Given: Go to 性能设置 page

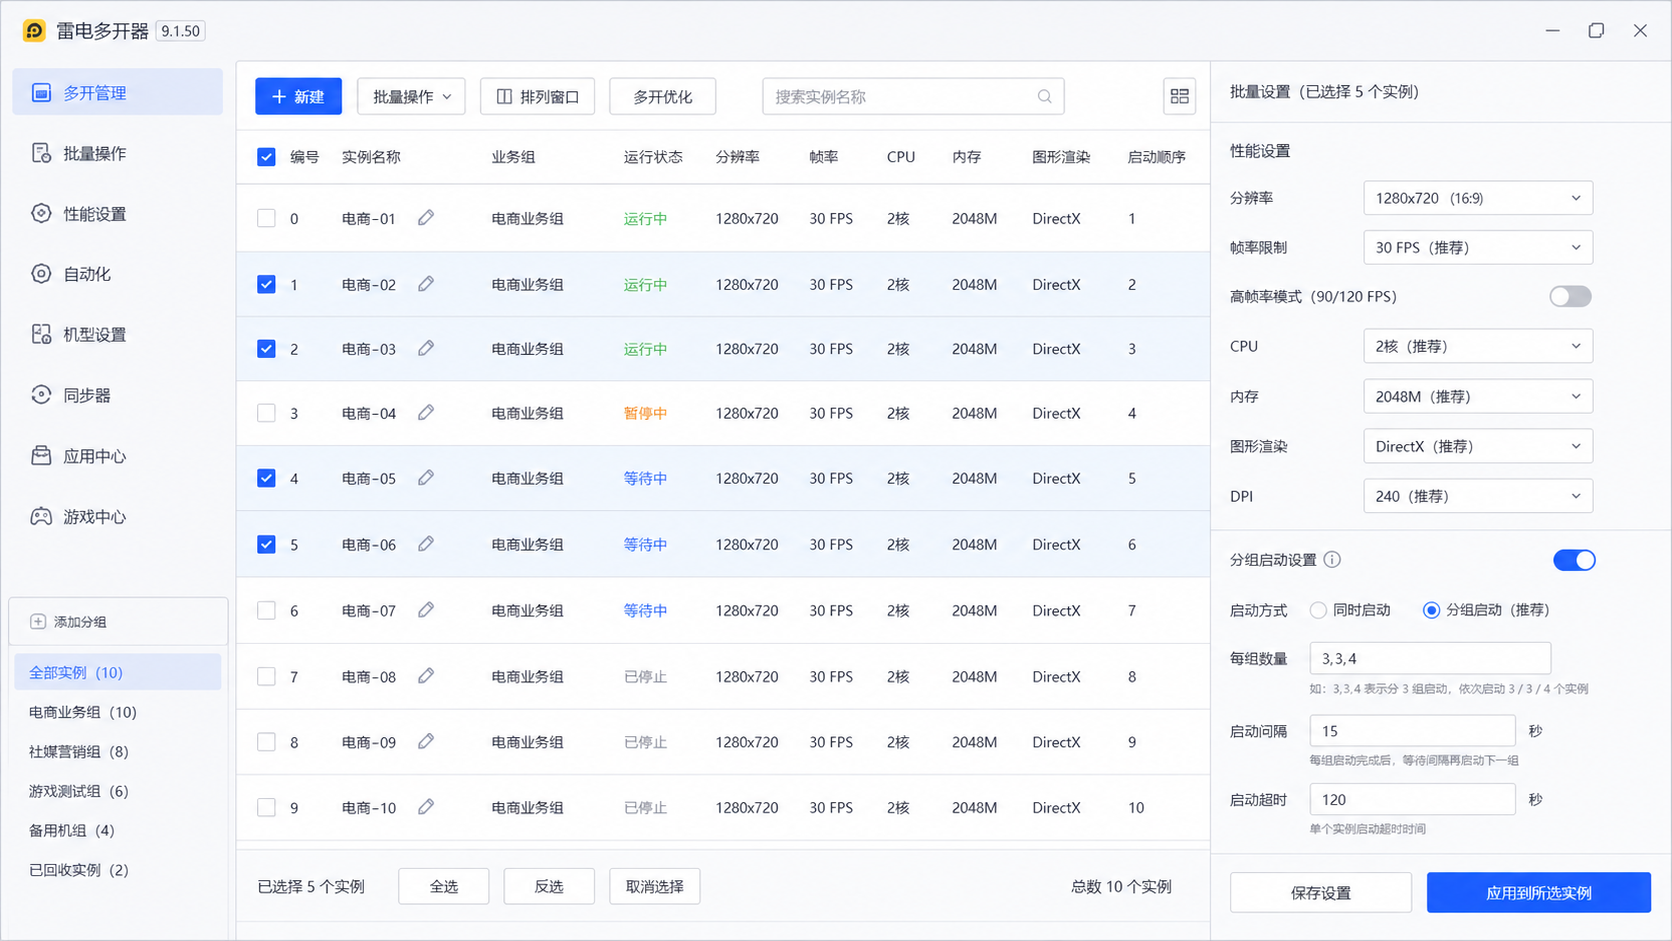Looking at the screenshot, I should (x=118, y=214).
